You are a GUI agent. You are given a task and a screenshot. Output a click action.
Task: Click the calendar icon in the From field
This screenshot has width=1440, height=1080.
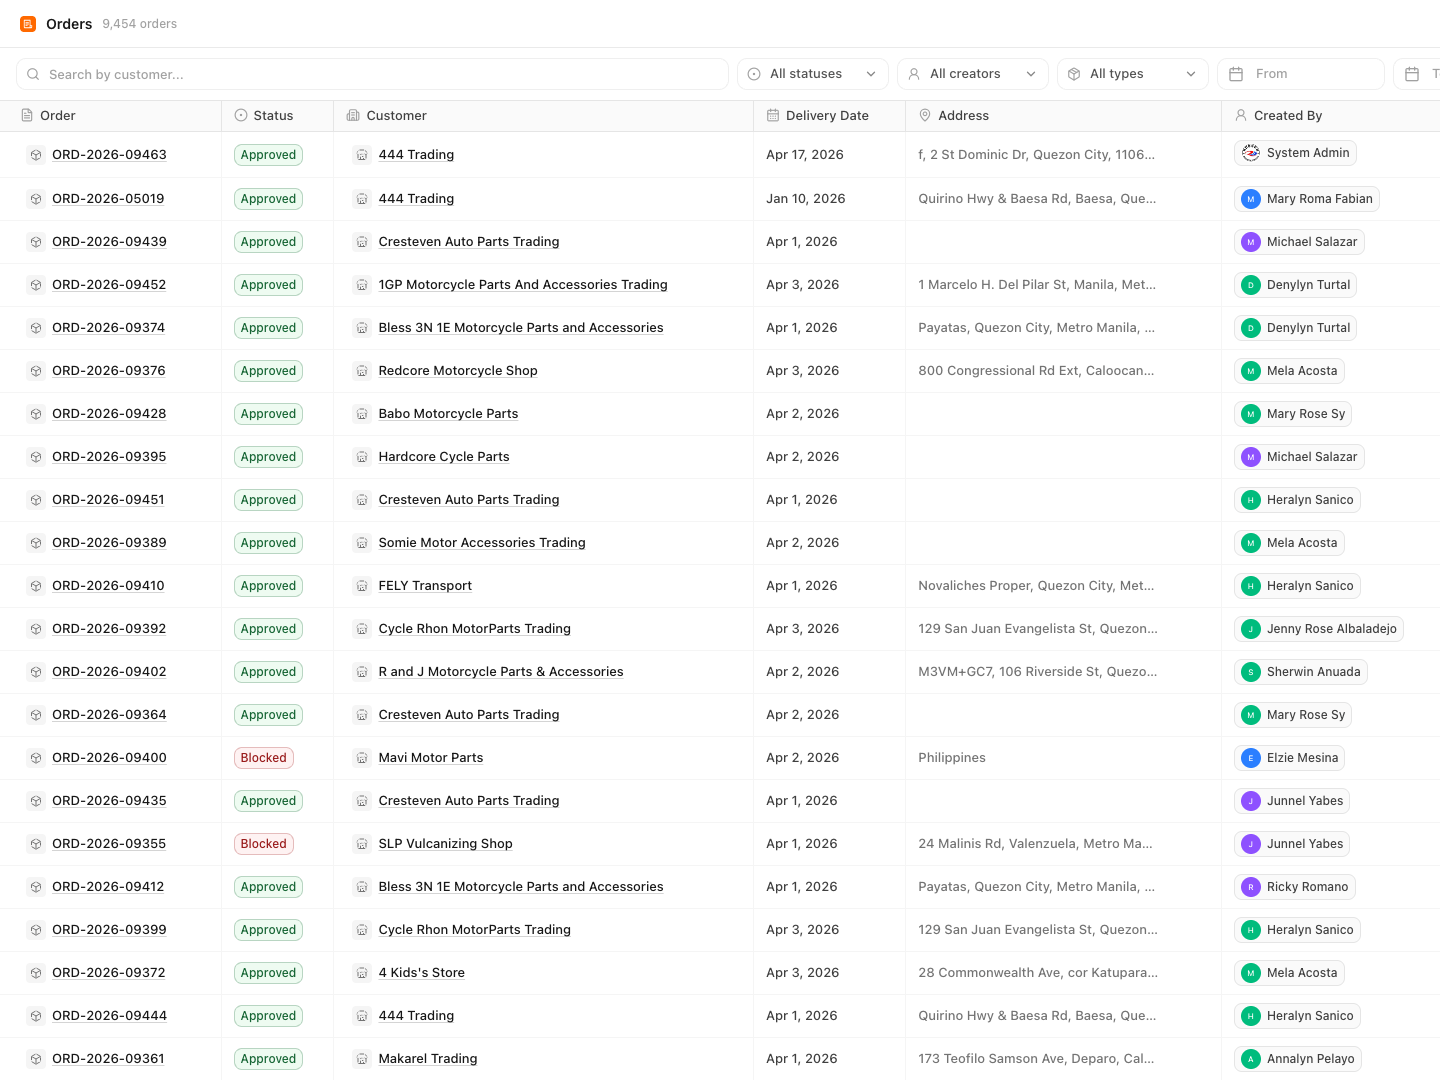coord(1236,74)
